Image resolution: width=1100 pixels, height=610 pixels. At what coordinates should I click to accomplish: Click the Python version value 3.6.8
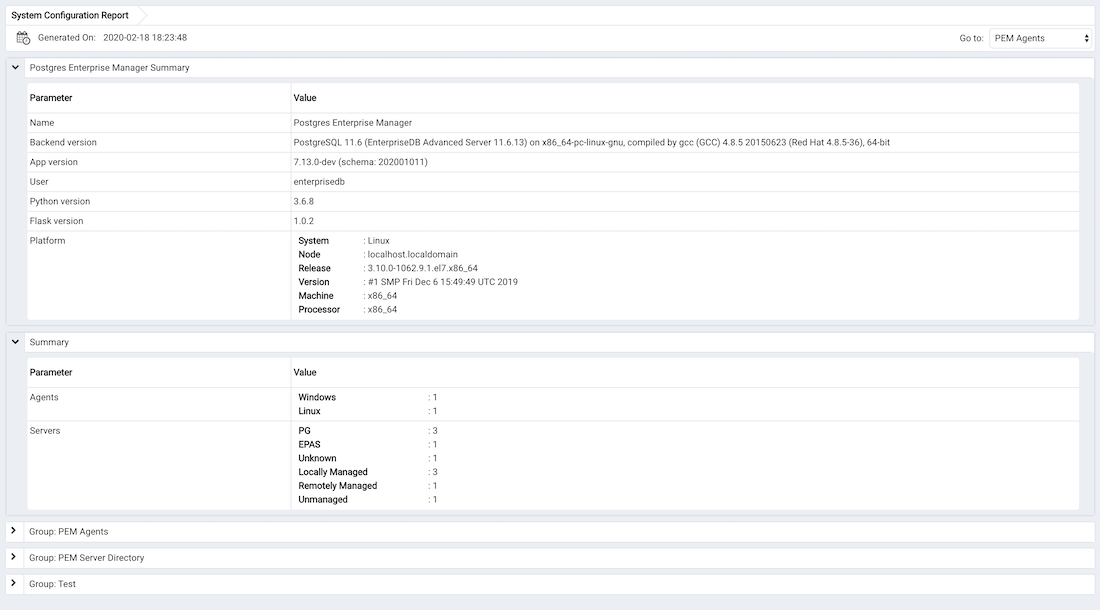click(304, 201)
